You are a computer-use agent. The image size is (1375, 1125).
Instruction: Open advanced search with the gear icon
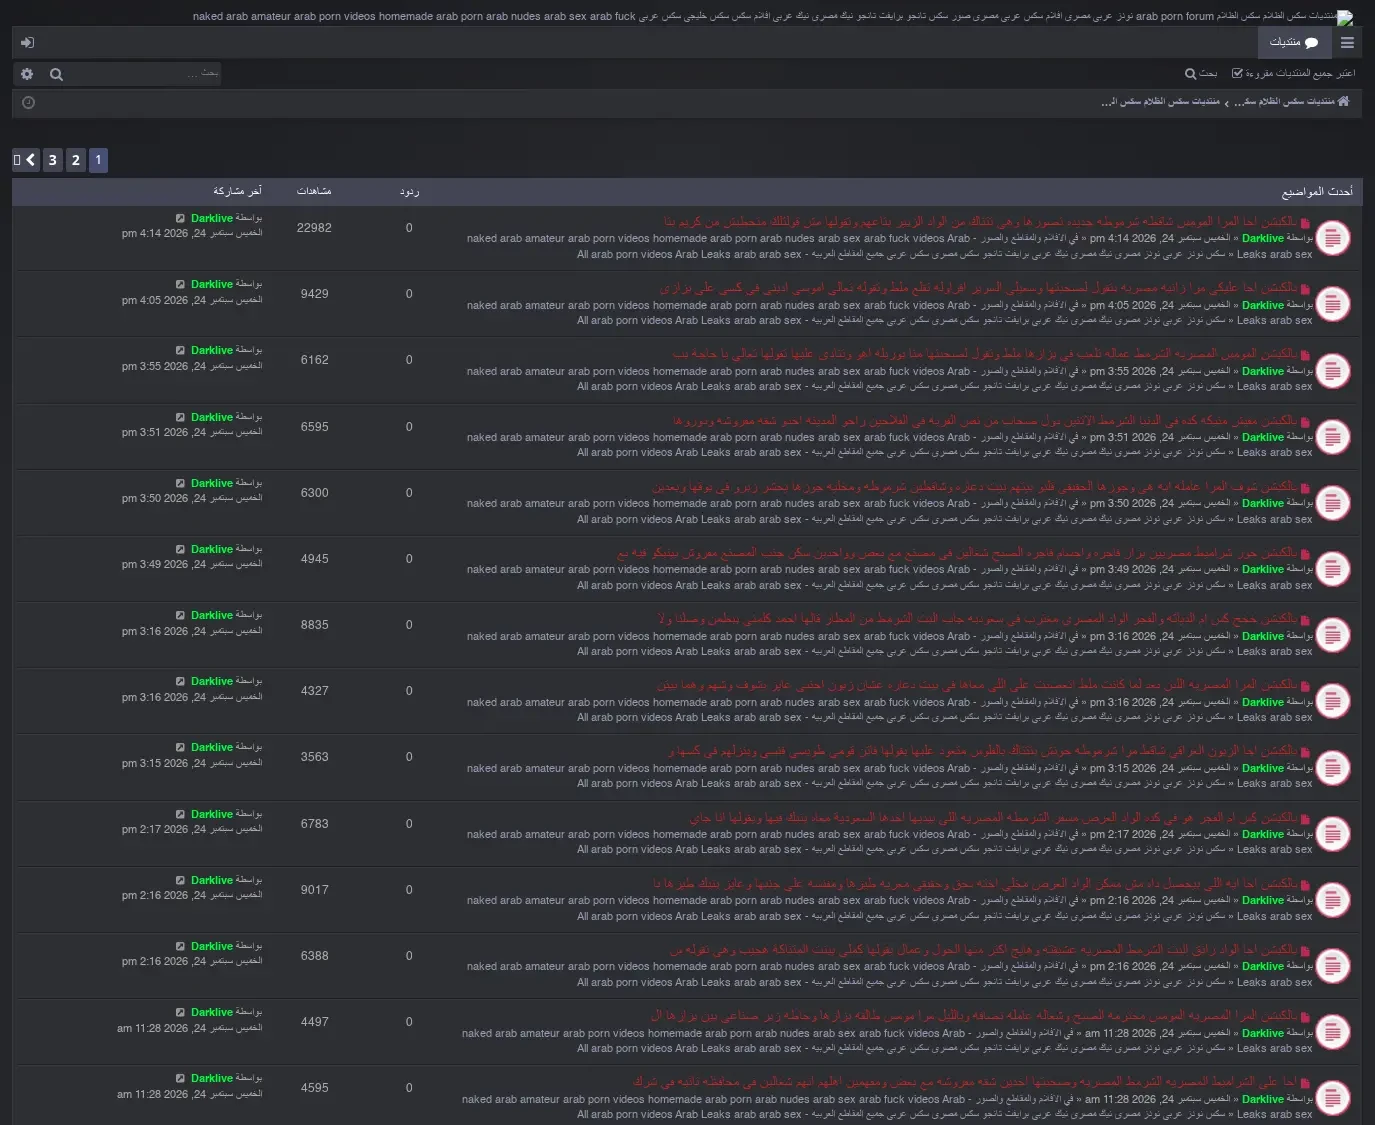(27, 74)
